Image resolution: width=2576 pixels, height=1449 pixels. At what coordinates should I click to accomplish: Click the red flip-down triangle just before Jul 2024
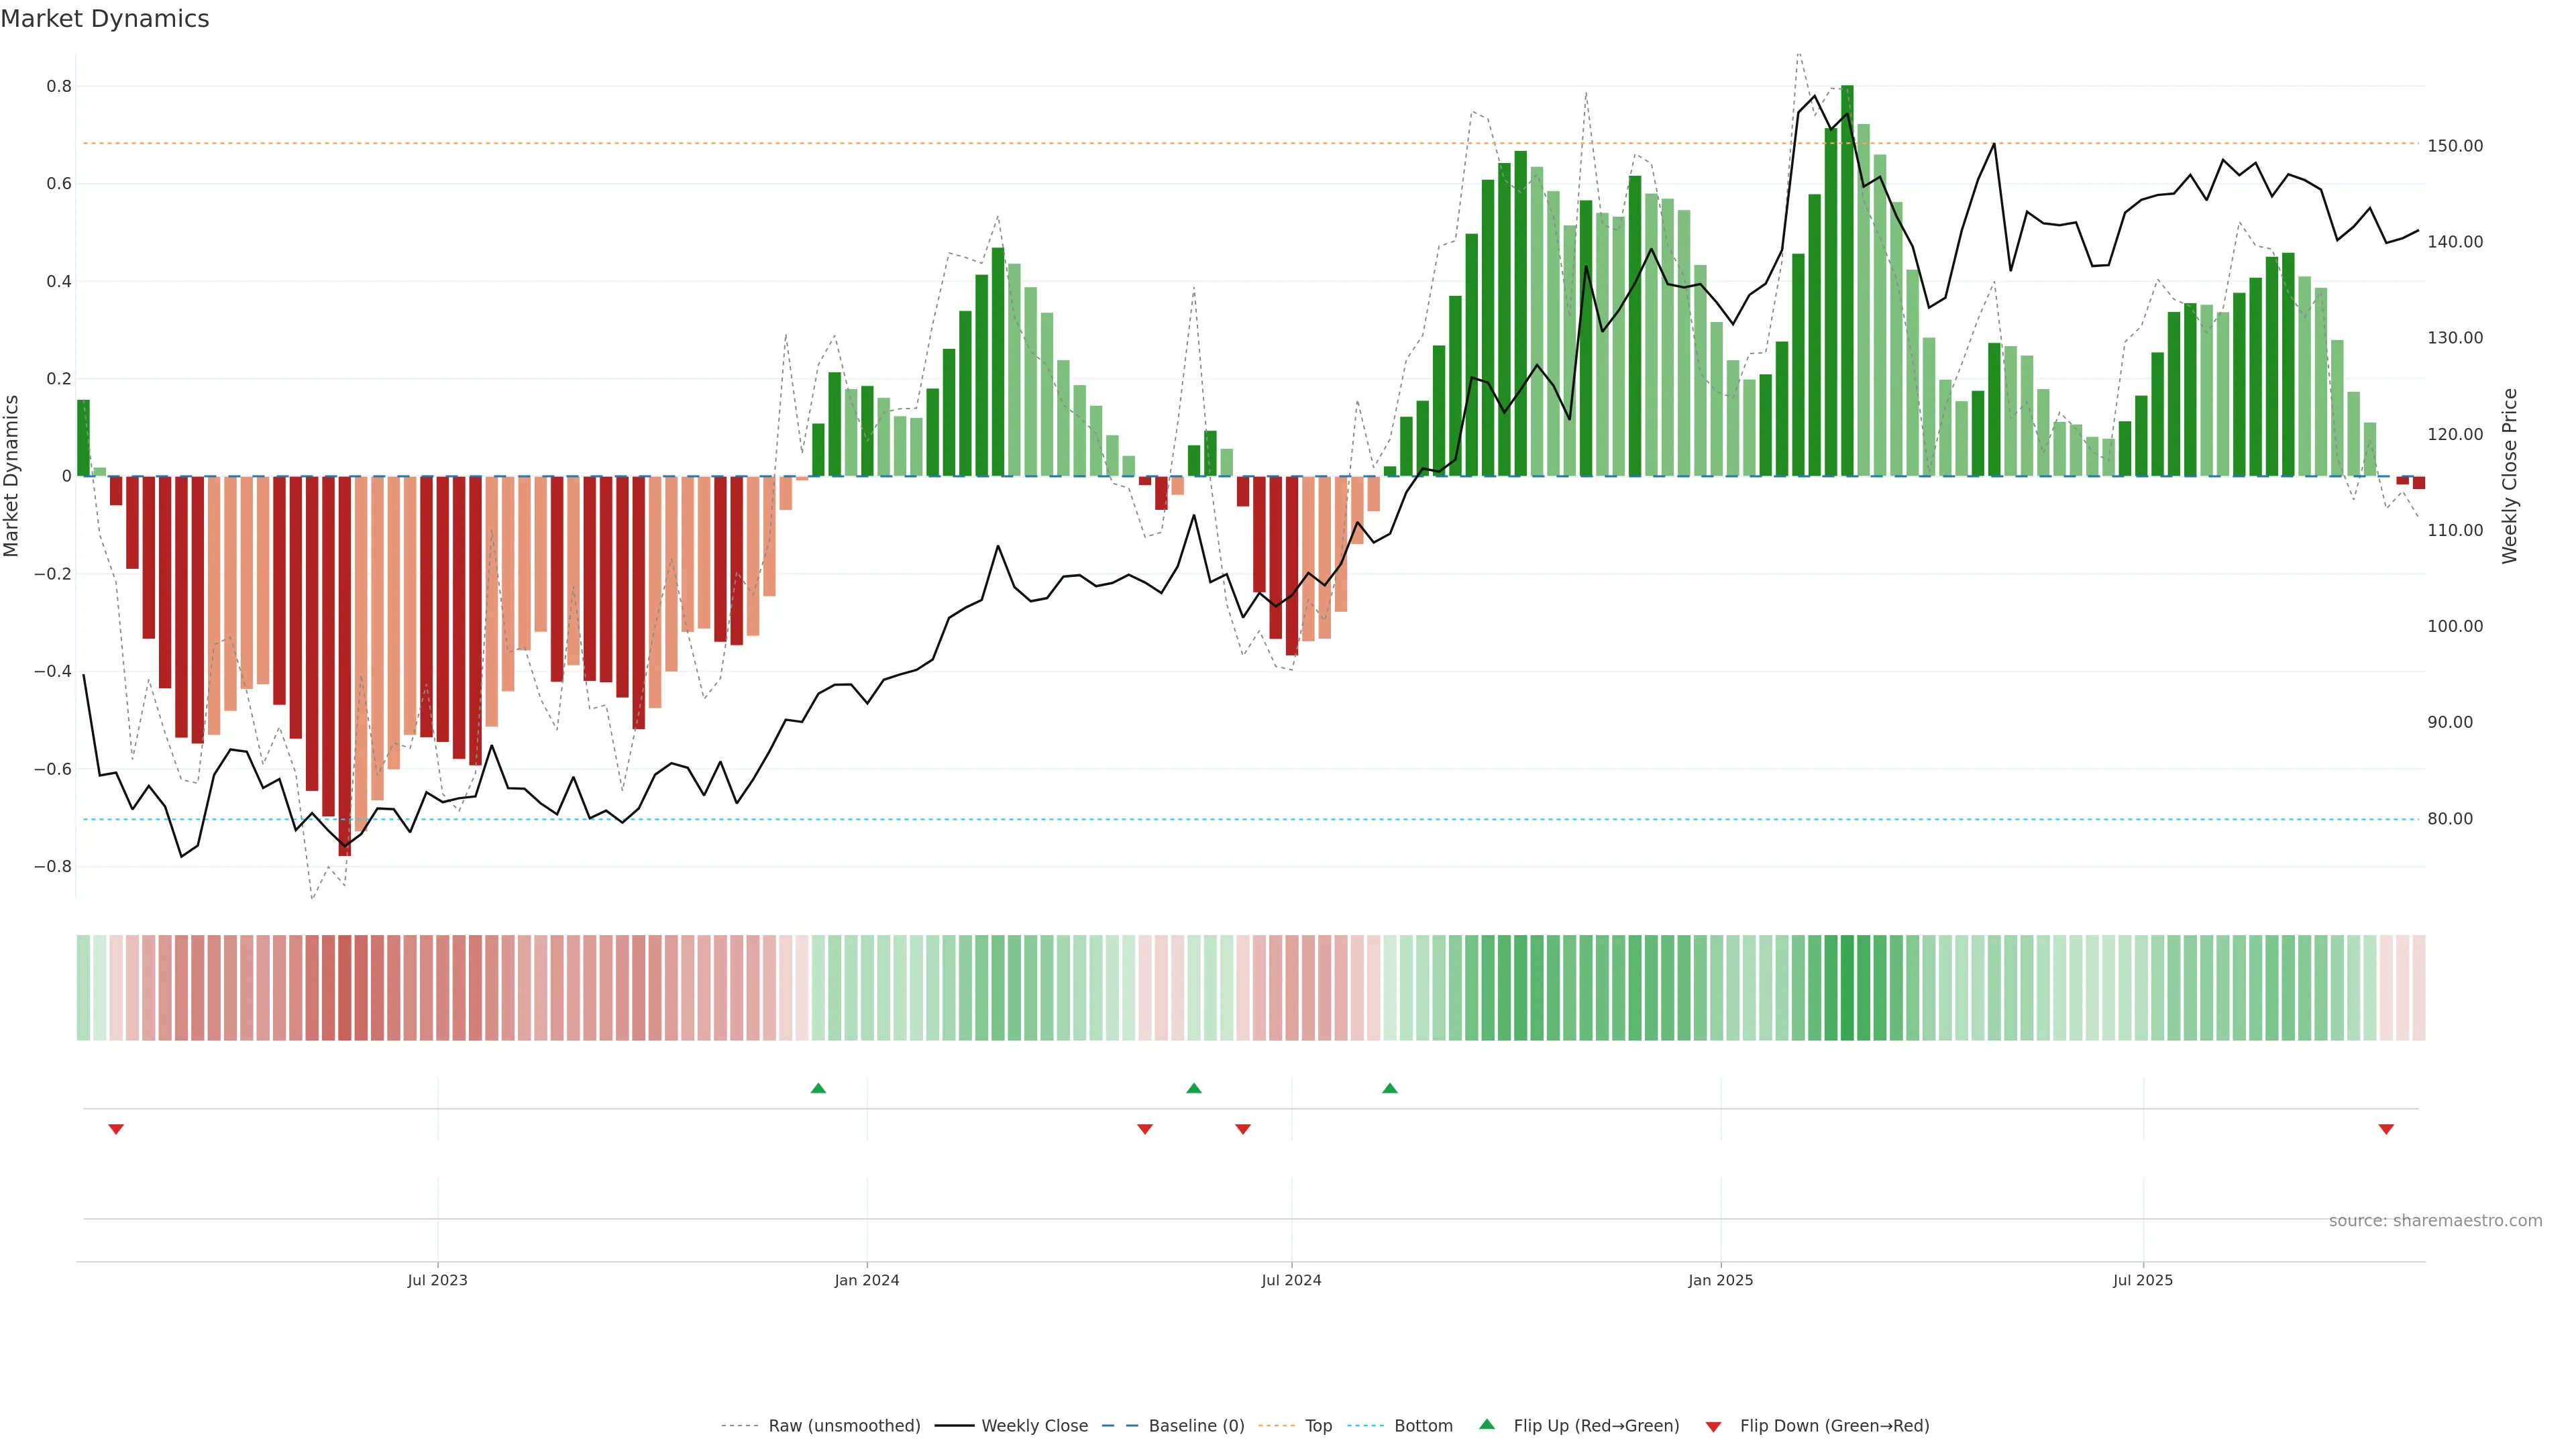click(1242, 1129)
